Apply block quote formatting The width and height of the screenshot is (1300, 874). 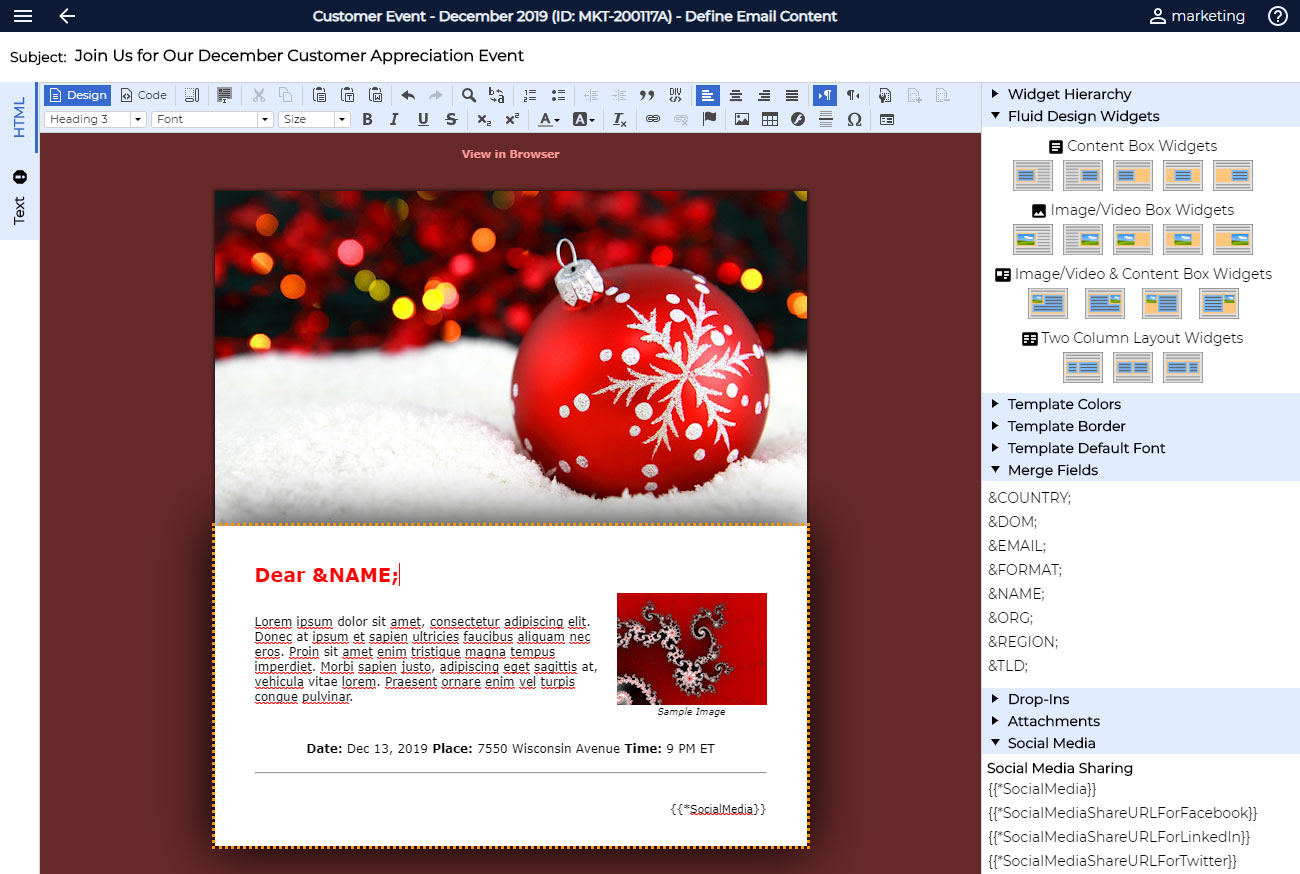pyautogui.click(x=647, y=95)
